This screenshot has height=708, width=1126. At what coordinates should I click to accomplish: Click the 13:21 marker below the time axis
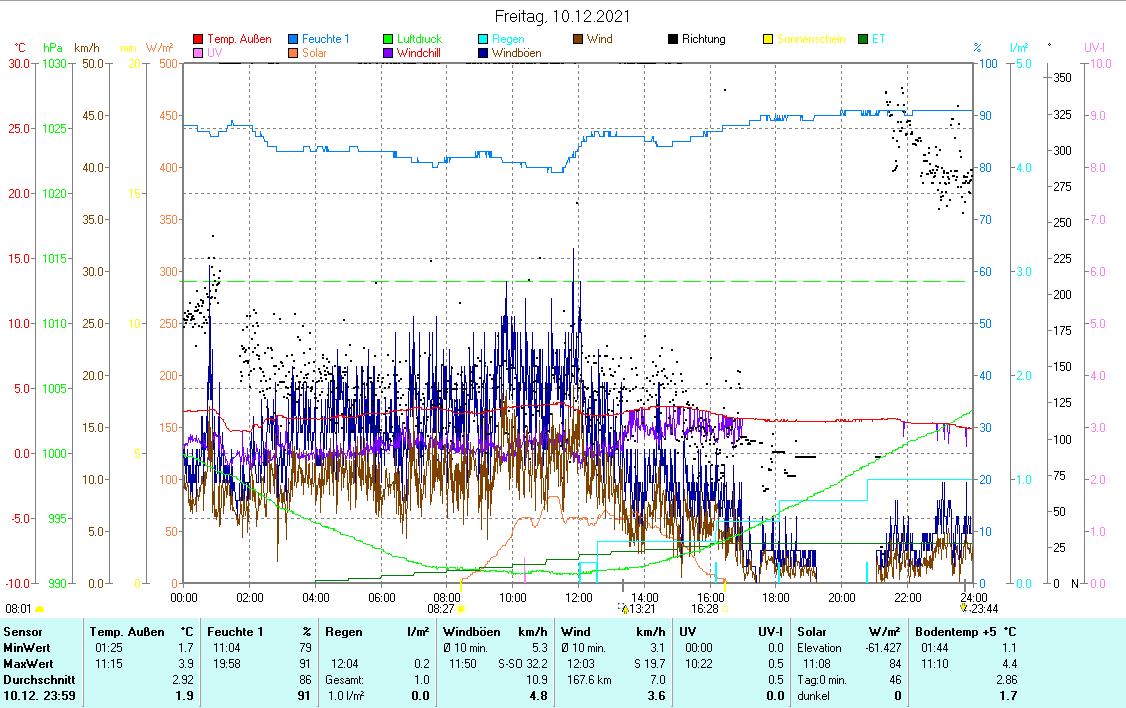[x=625, y=608]
